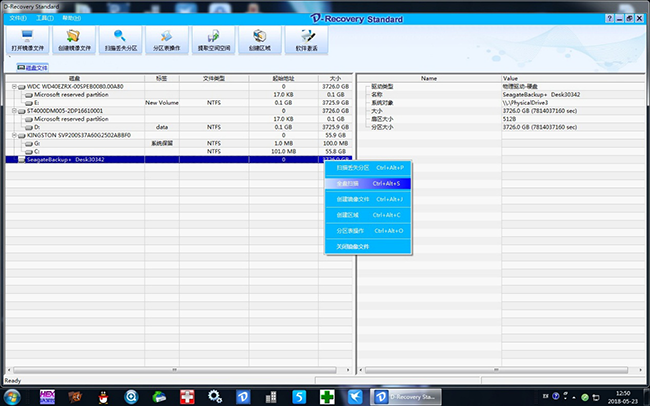Click the D-Recovery Sta... taskbar button
This screenshot has height=406, width=650.
tap(406, 397)
